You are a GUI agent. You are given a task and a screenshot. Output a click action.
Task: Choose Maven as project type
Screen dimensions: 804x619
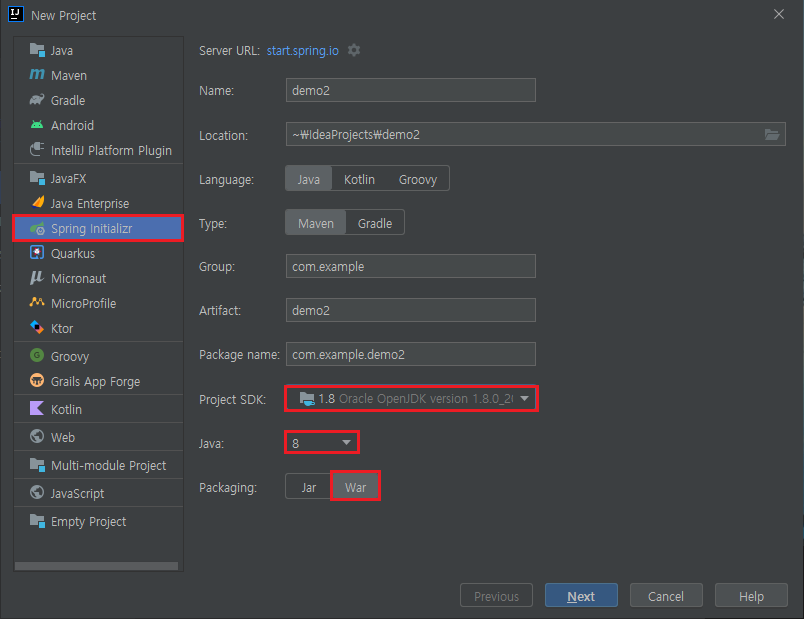pyautogui.click(x=316, y=223)
